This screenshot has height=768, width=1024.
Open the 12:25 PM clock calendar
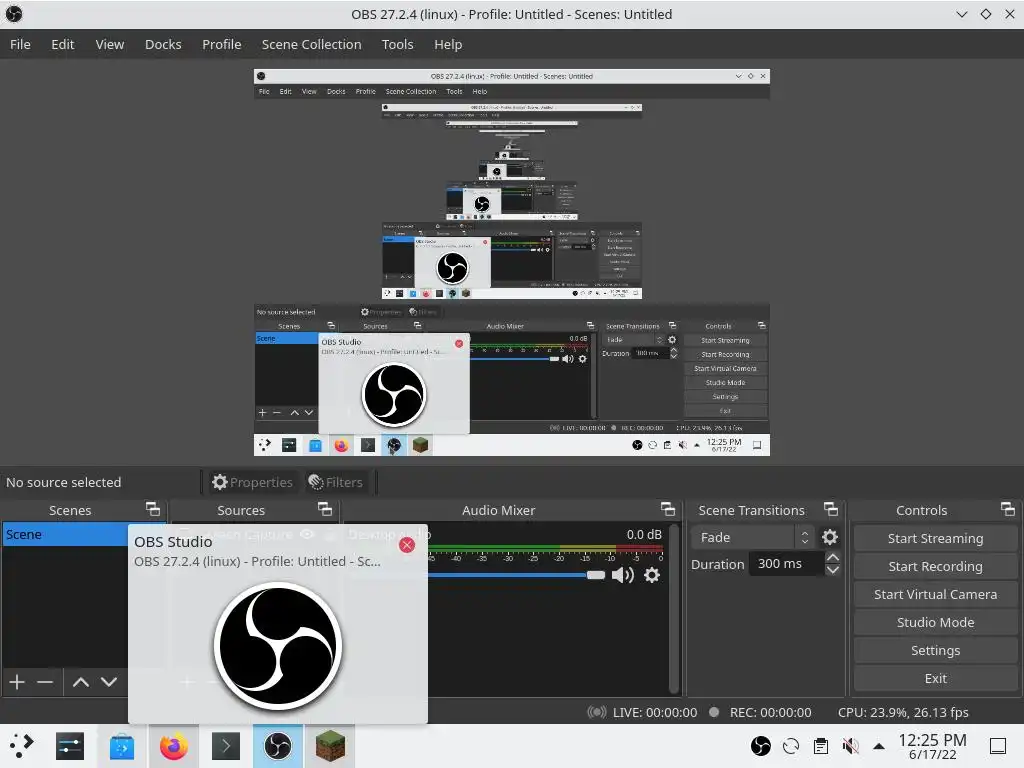933,746
